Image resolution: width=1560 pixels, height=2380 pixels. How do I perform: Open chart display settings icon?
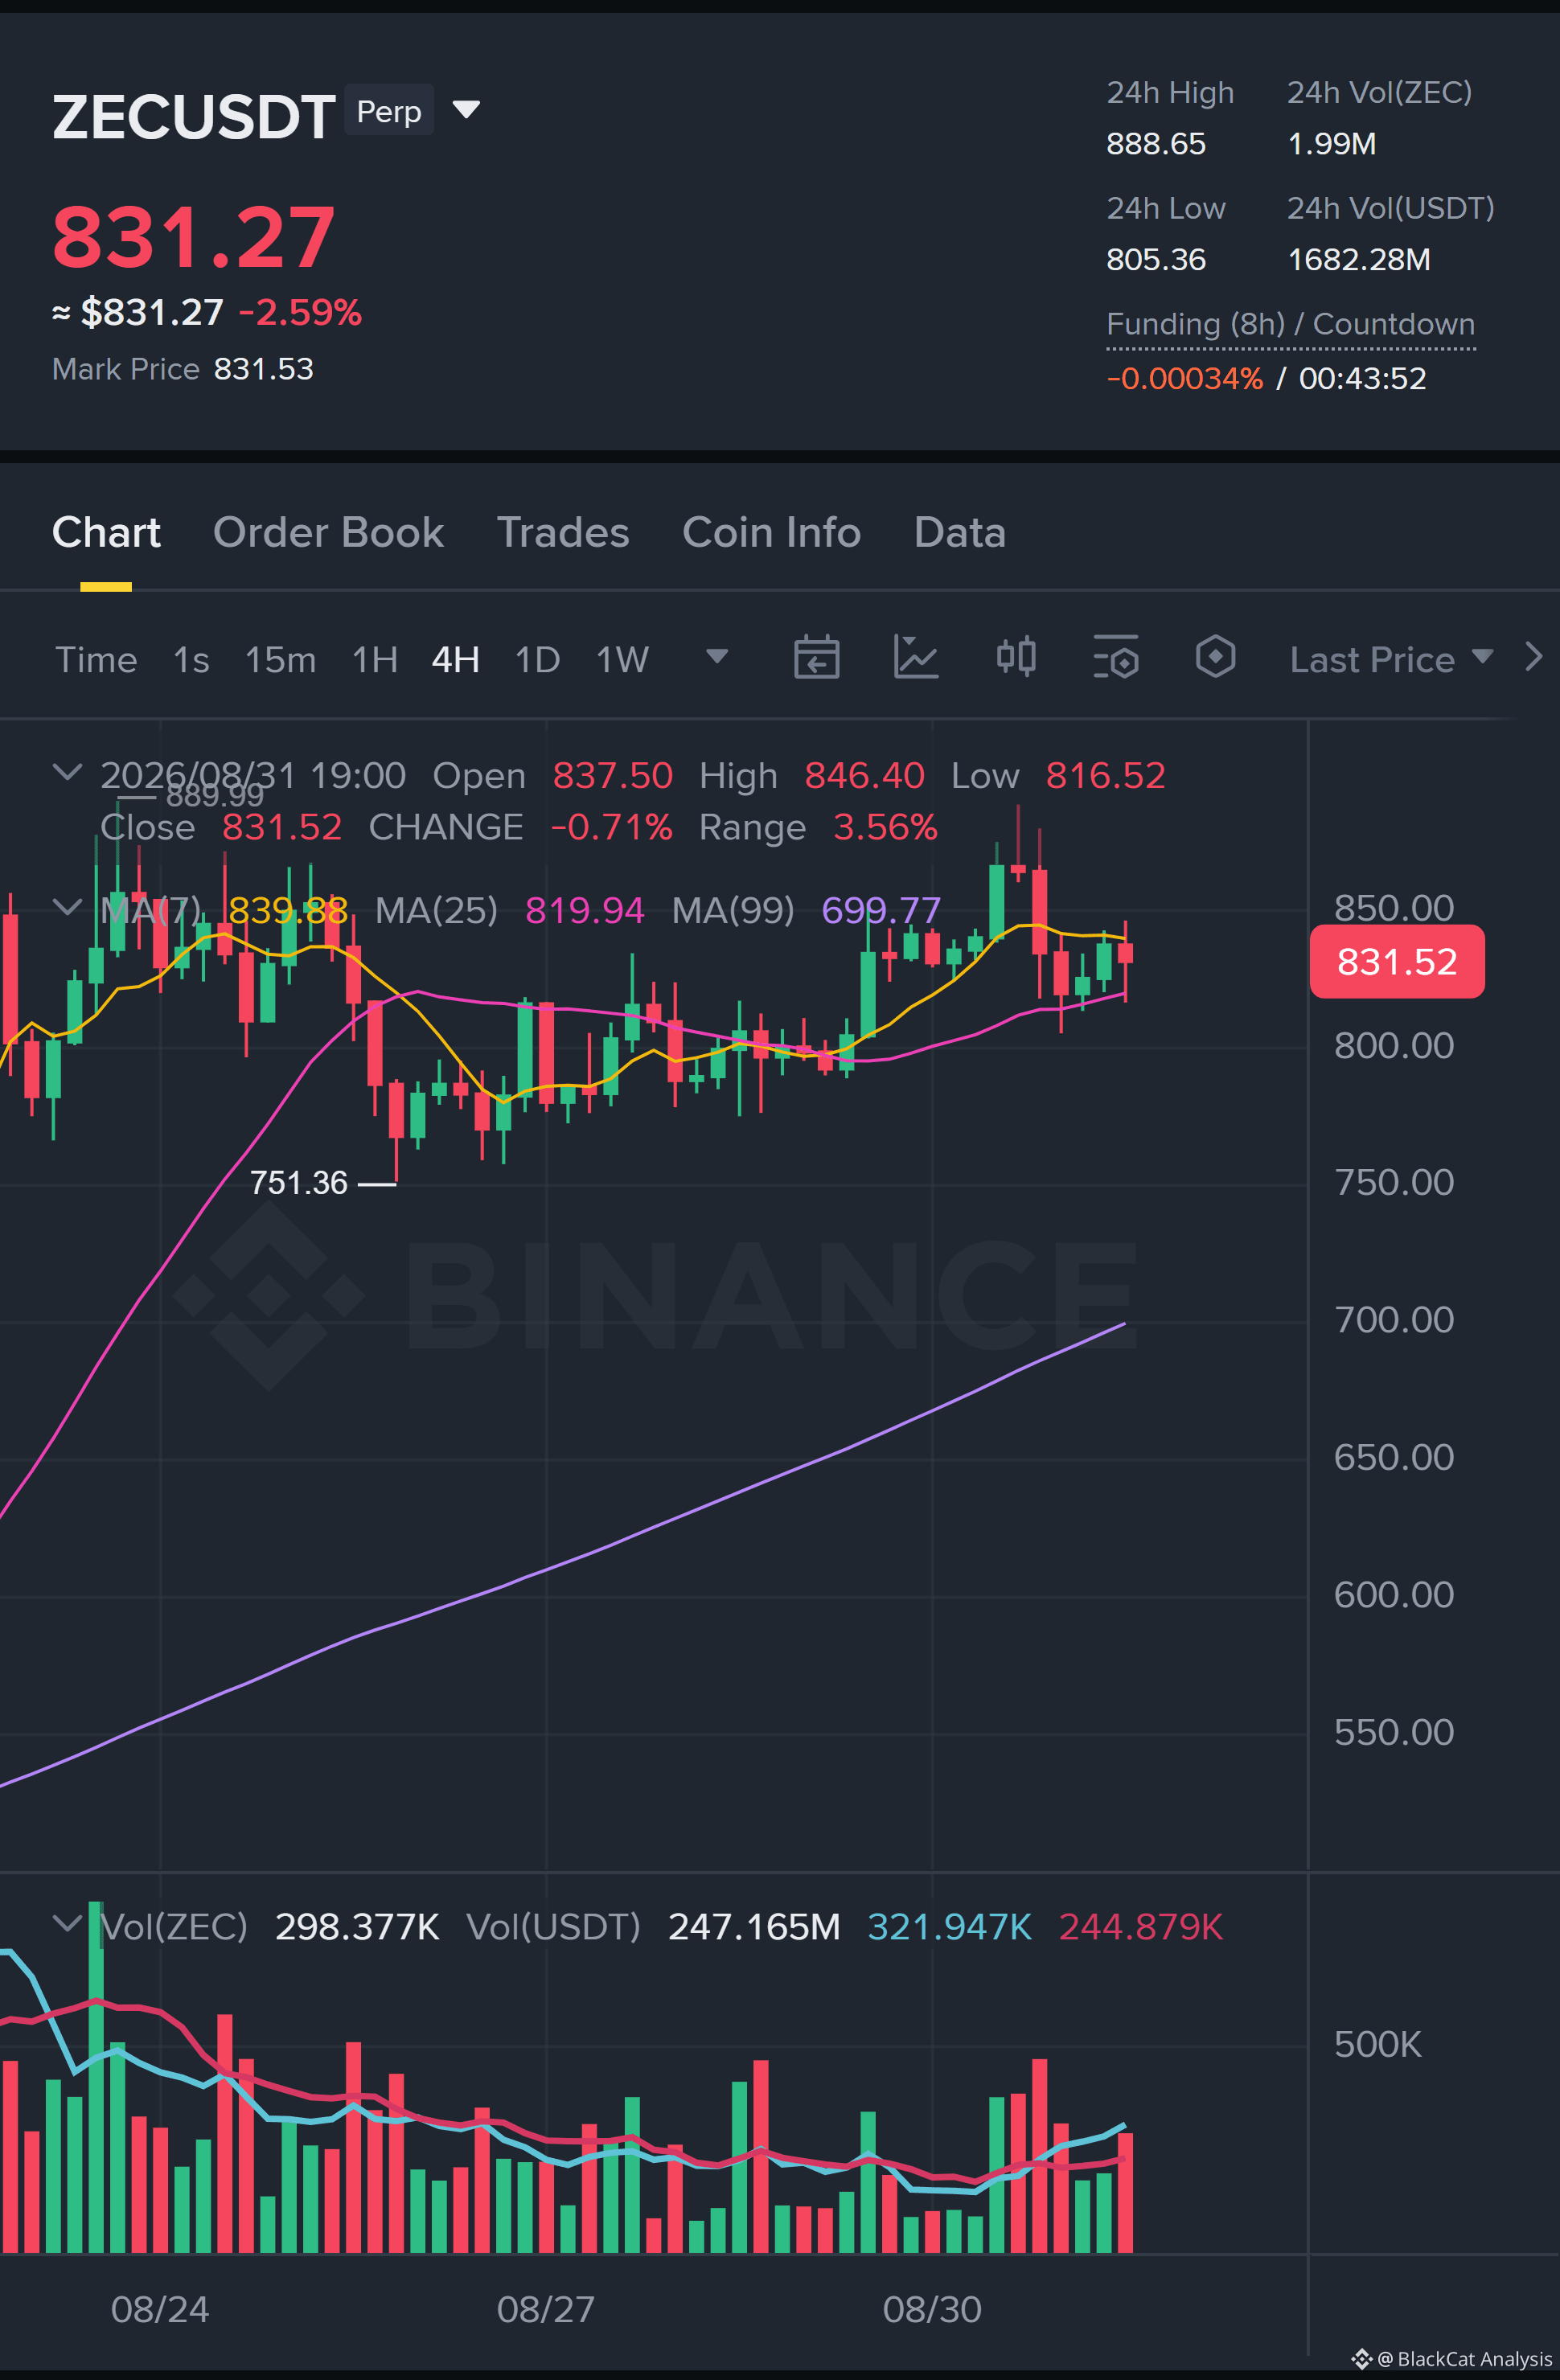(x=1116, y=658)
